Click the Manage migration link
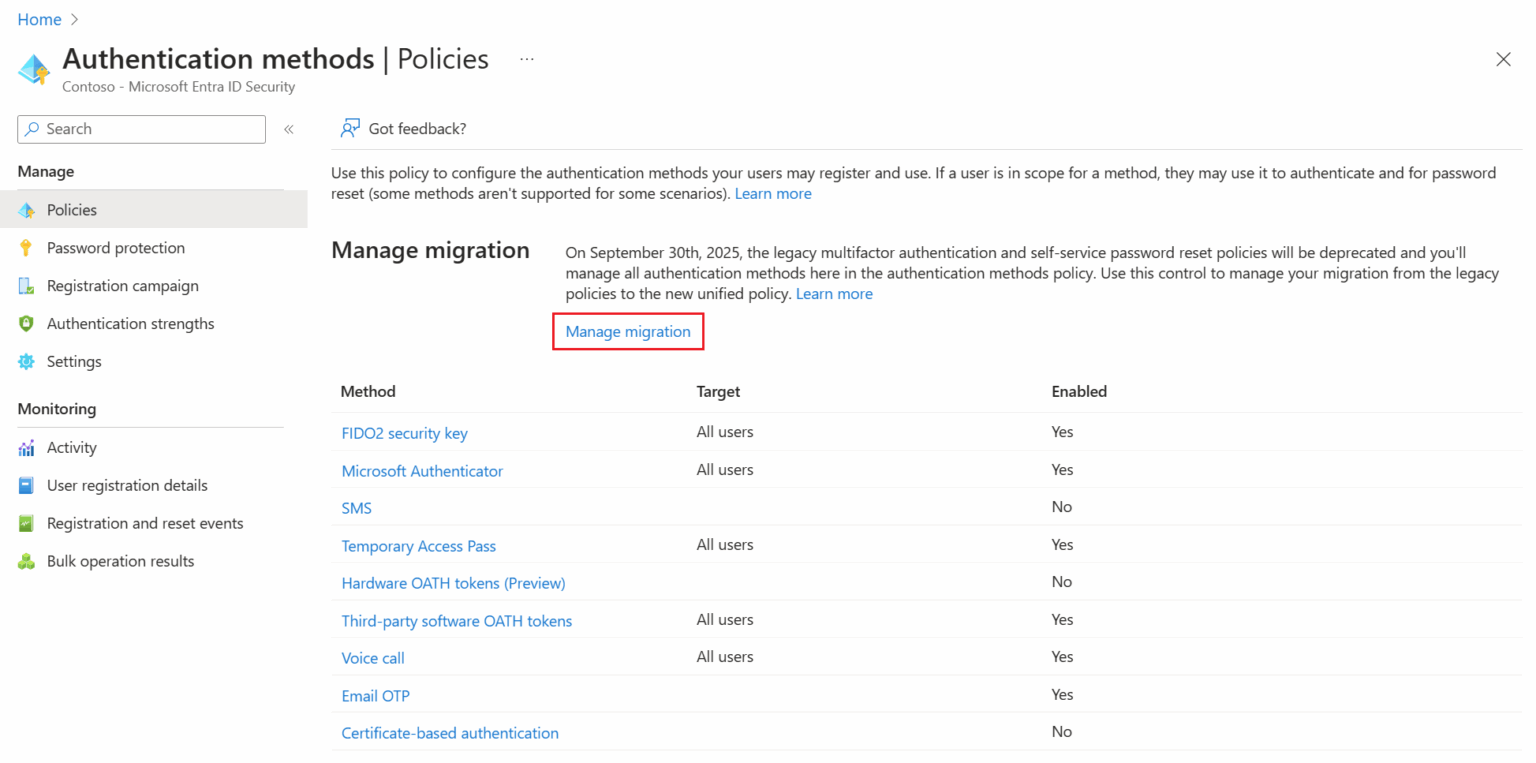1536x763 pixels. pyautogui.click(x=628, y=331)
